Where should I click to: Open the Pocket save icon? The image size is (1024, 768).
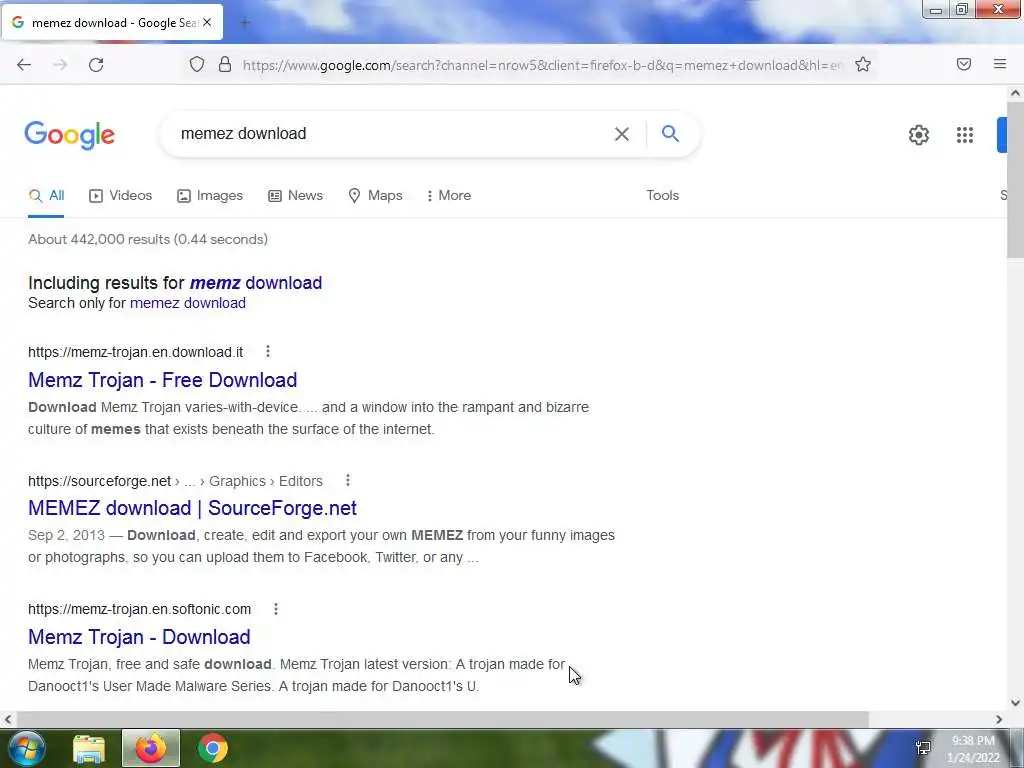click(x=964, y=64)
